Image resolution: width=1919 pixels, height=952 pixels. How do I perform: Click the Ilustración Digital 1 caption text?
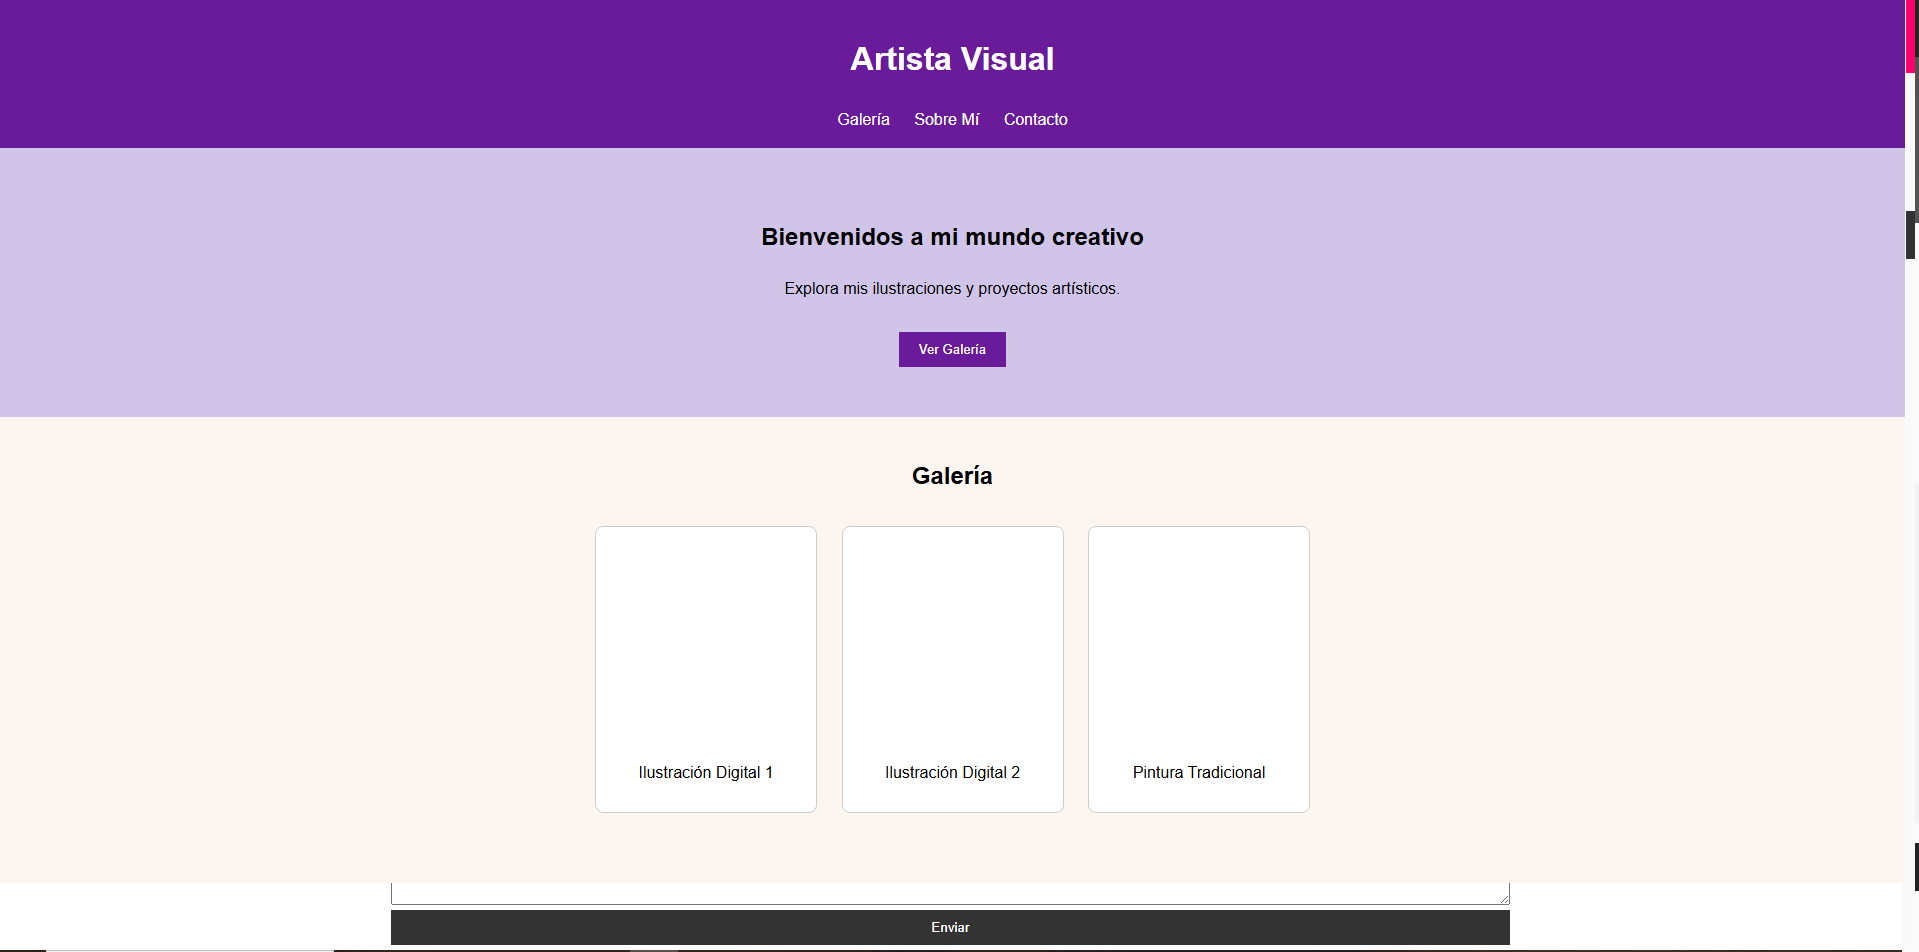coord(706,771)
